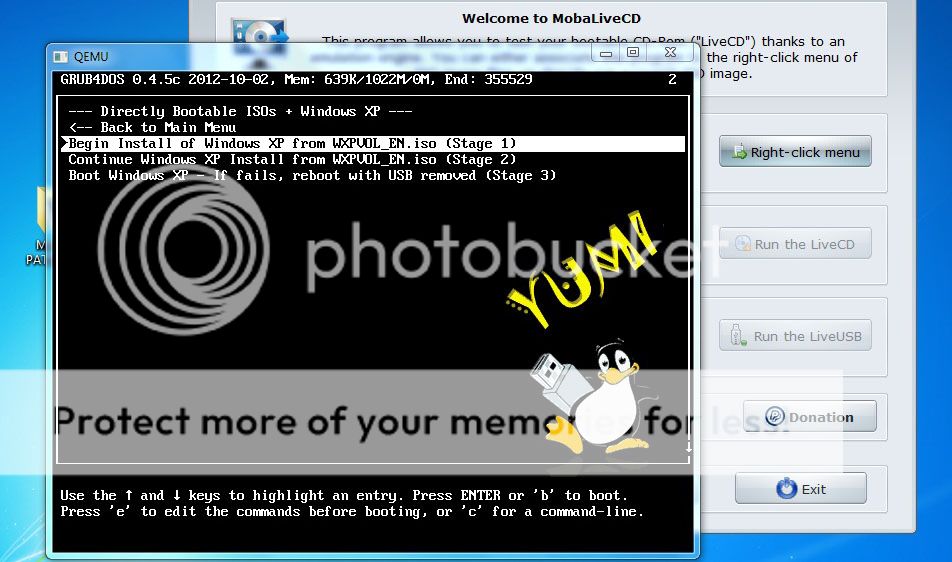Viewport: 952px width, 562px height.
Task: Maximize the QEMU window
Action: (632, 53)
